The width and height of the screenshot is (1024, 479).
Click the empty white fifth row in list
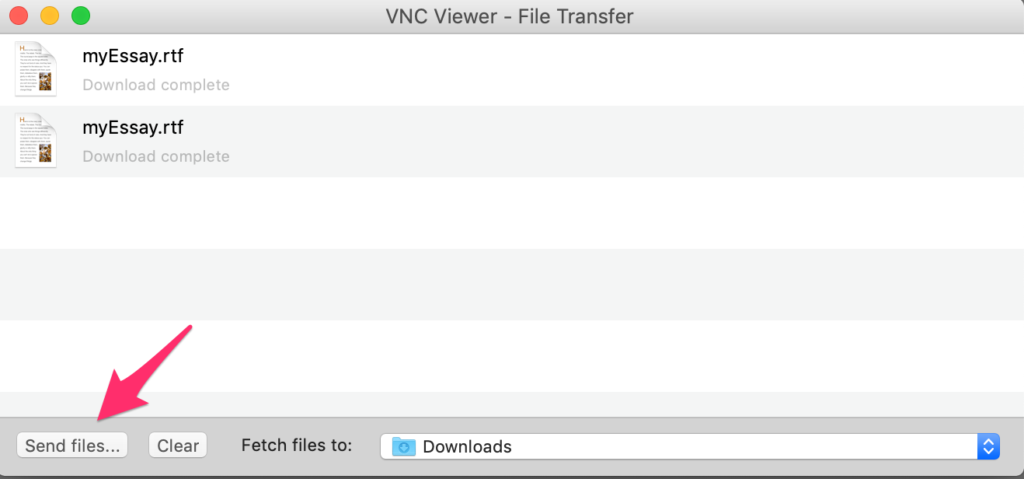[512, 356]
